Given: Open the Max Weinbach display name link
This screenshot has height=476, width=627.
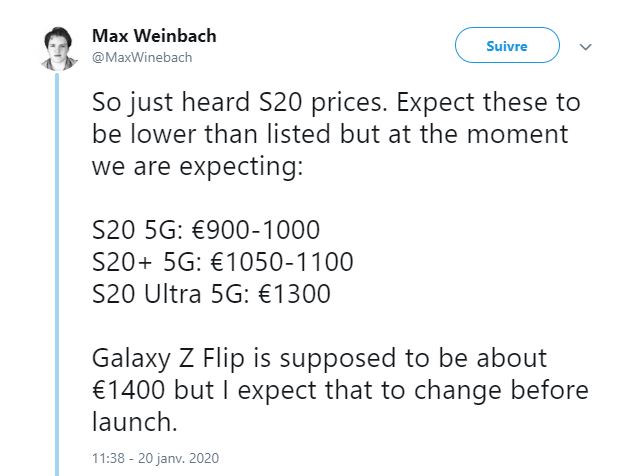Looking at the screenshot, I should coord(154,37).
